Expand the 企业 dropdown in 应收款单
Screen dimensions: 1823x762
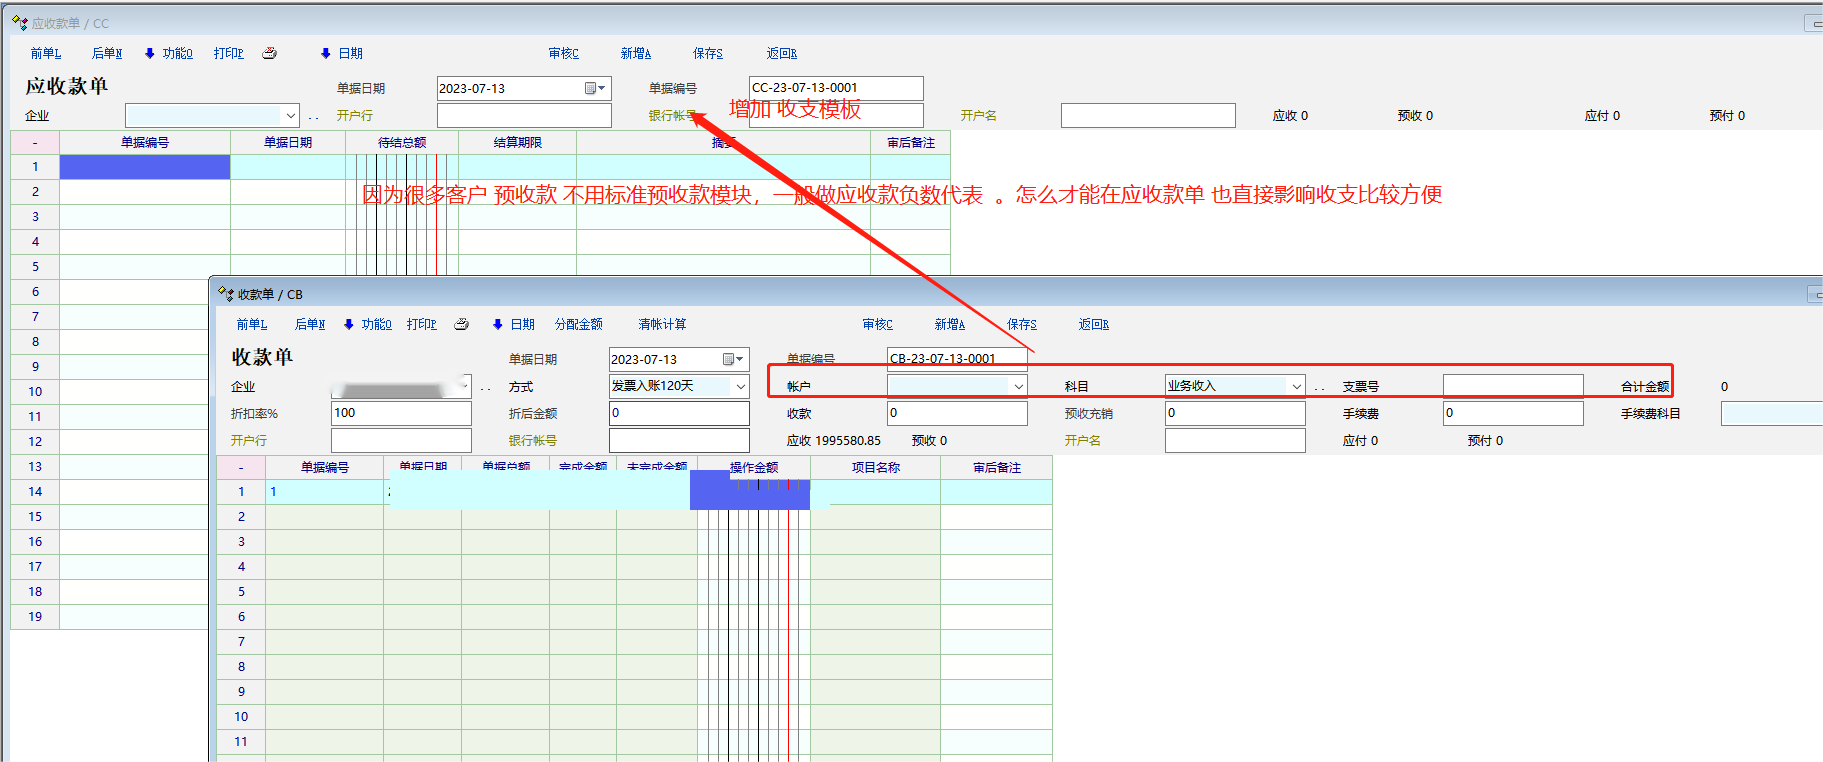pos(290,116)
